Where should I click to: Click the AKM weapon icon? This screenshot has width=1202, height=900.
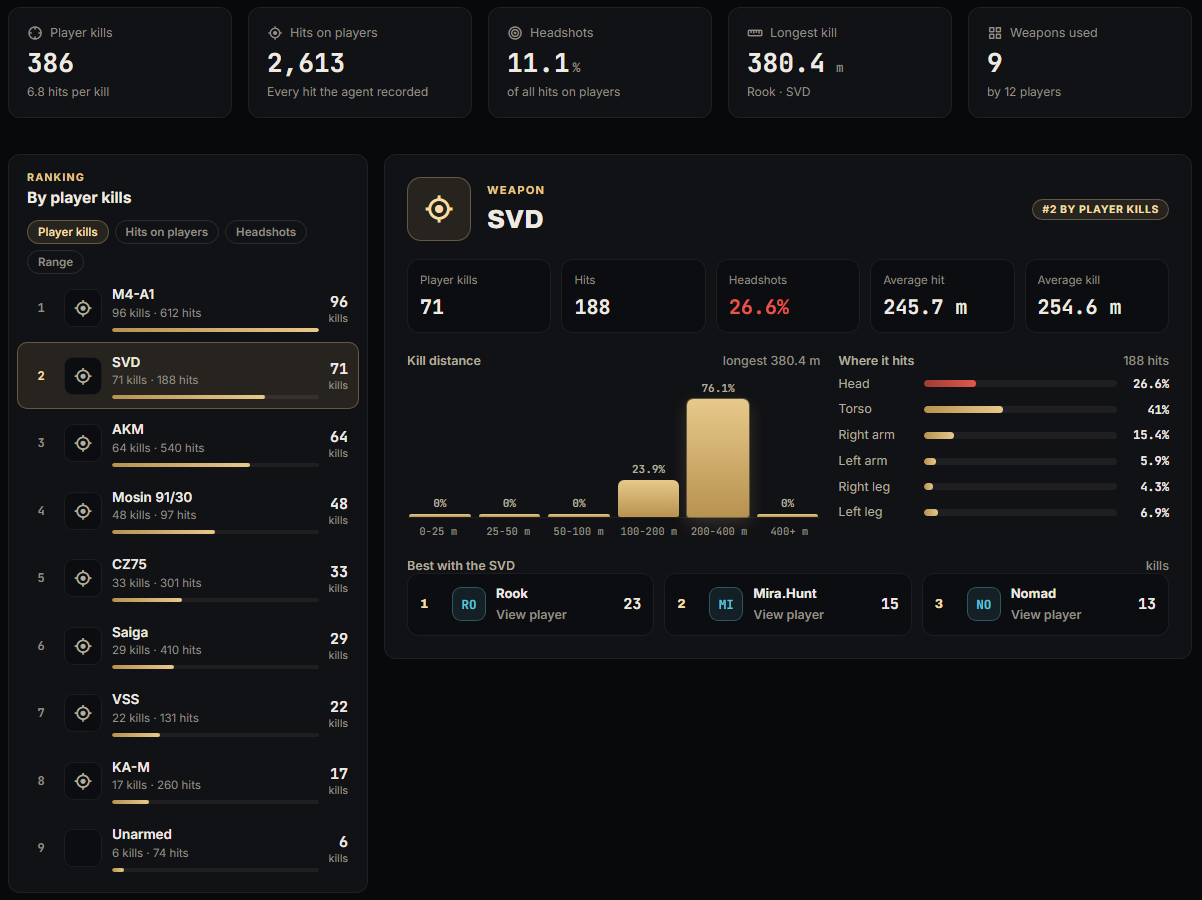(83, 443)
